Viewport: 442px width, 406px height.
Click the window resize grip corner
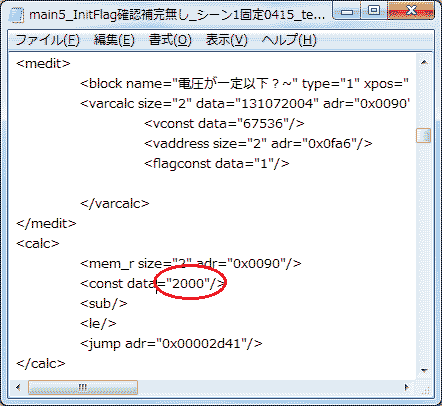424,388
